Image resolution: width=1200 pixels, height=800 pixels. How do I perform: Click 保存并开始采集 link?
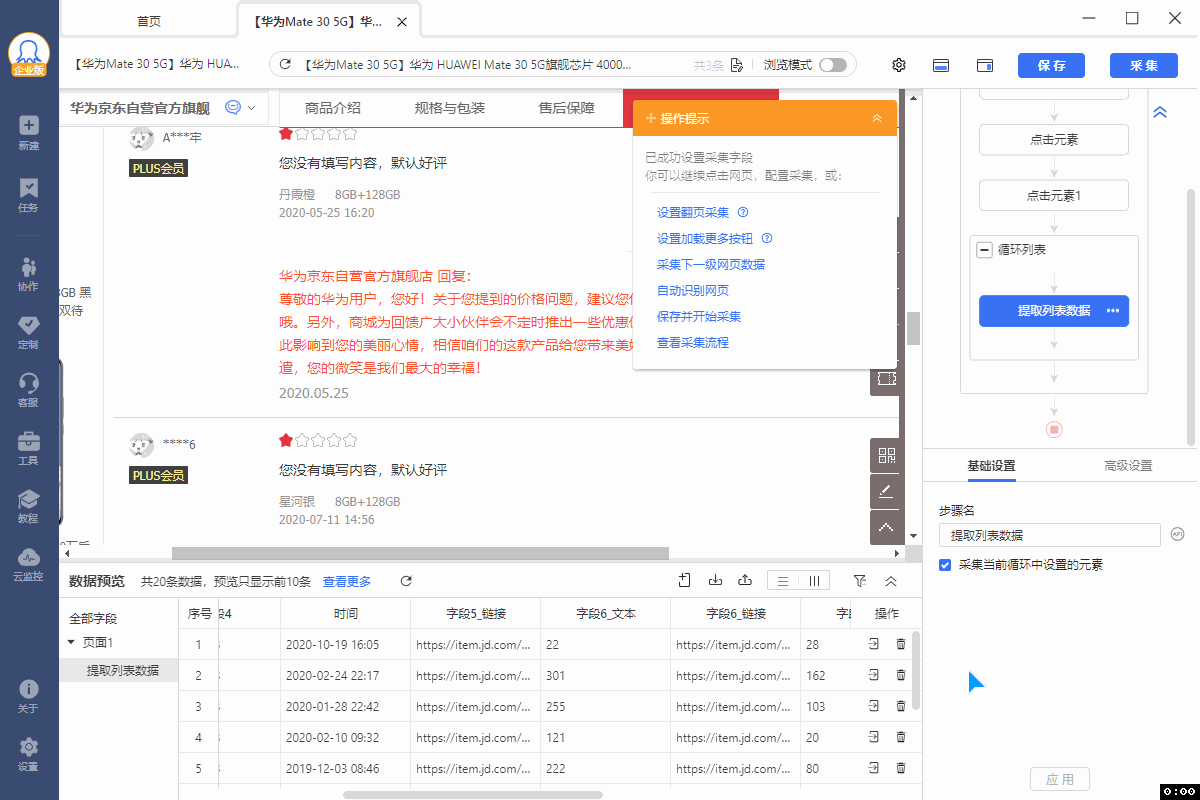pyautogui.click(x=699, y=317)
